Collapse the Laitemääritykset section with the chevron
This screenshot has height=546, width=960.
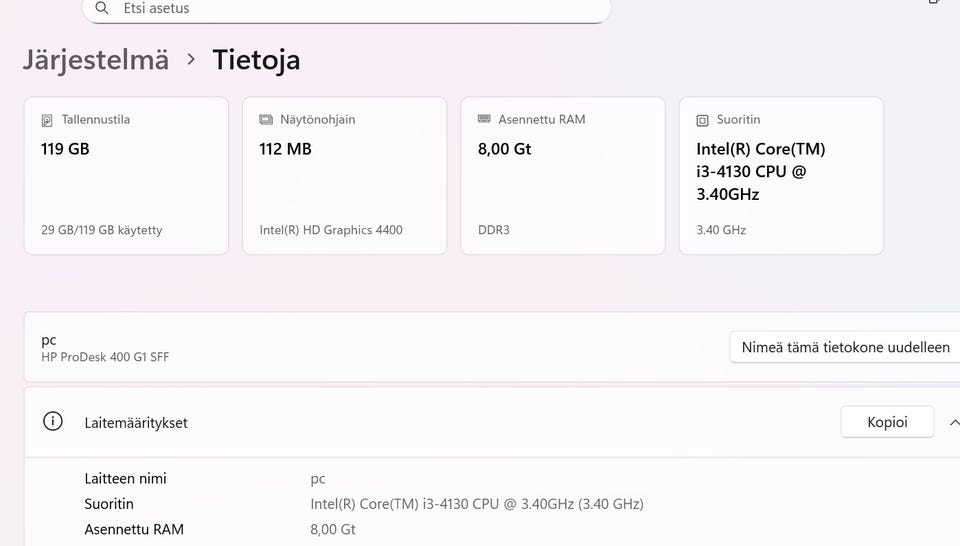click(953, 422)
